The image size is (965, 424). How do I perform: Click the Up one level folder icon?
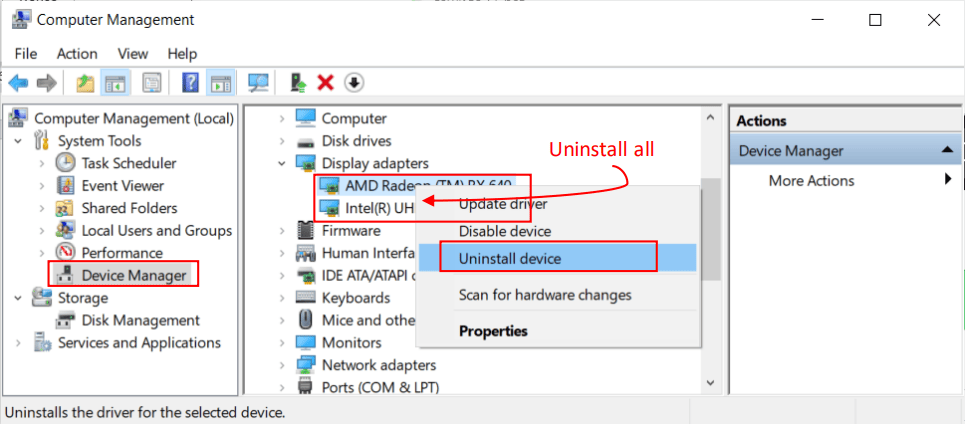click(x=86, y=83)
